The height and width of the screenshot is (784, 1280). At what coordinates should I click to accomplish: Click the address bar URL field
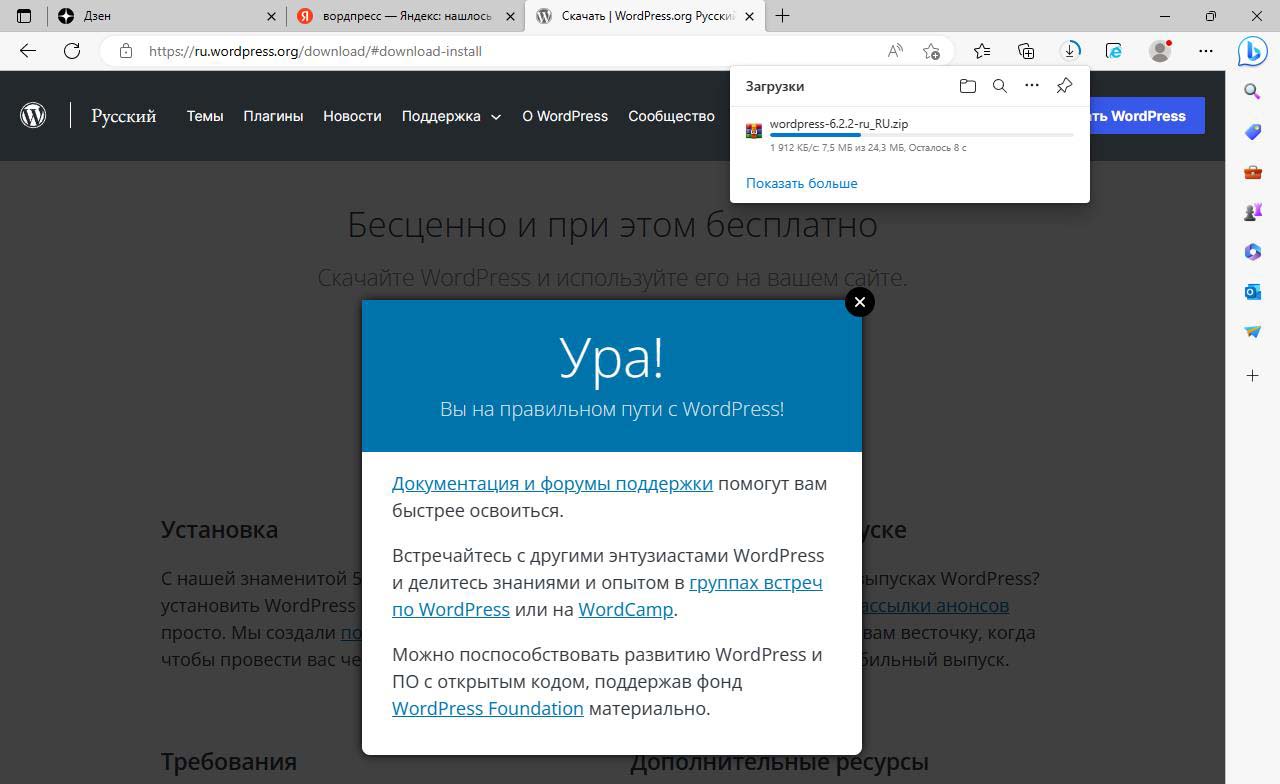point(500,51)
